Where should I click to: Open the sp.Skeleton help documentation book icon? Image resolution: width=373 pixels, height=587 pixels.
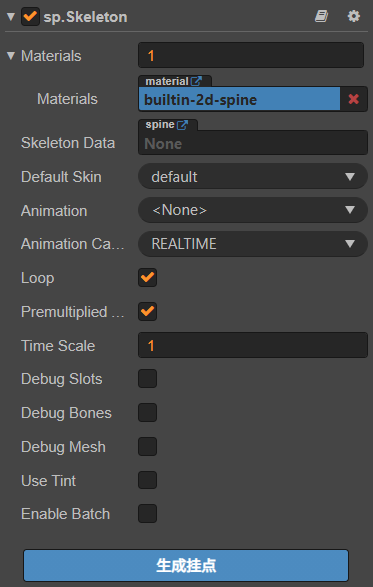tap(321, 16)
